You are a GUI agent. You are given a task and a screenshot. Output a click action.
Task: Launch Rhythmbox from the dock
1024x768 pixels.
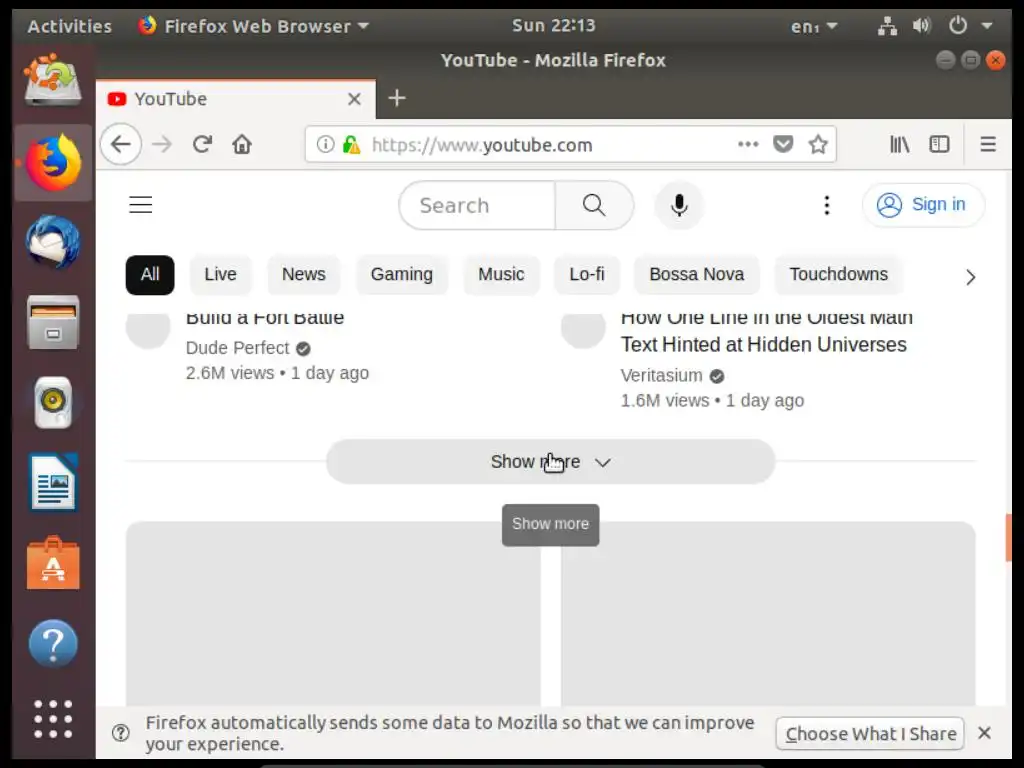coord(53,402)
